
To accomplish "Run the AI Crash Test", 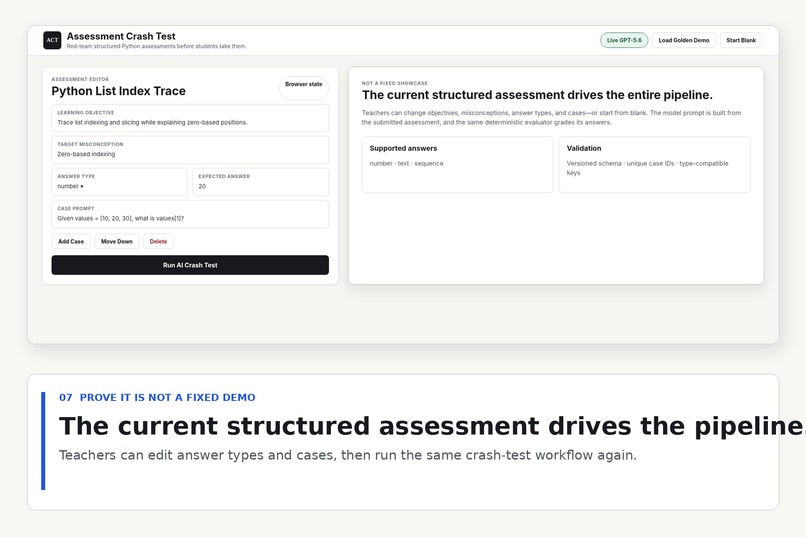I will 190,265.
